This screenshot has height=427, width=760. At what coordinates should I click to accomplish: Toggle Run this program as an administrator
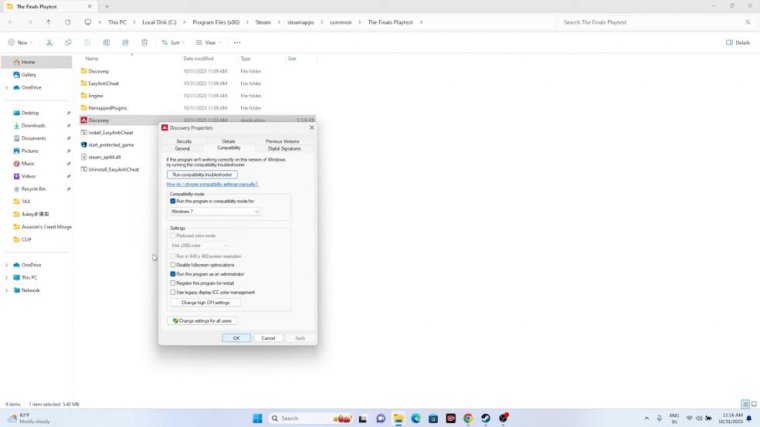coord(173,273)
